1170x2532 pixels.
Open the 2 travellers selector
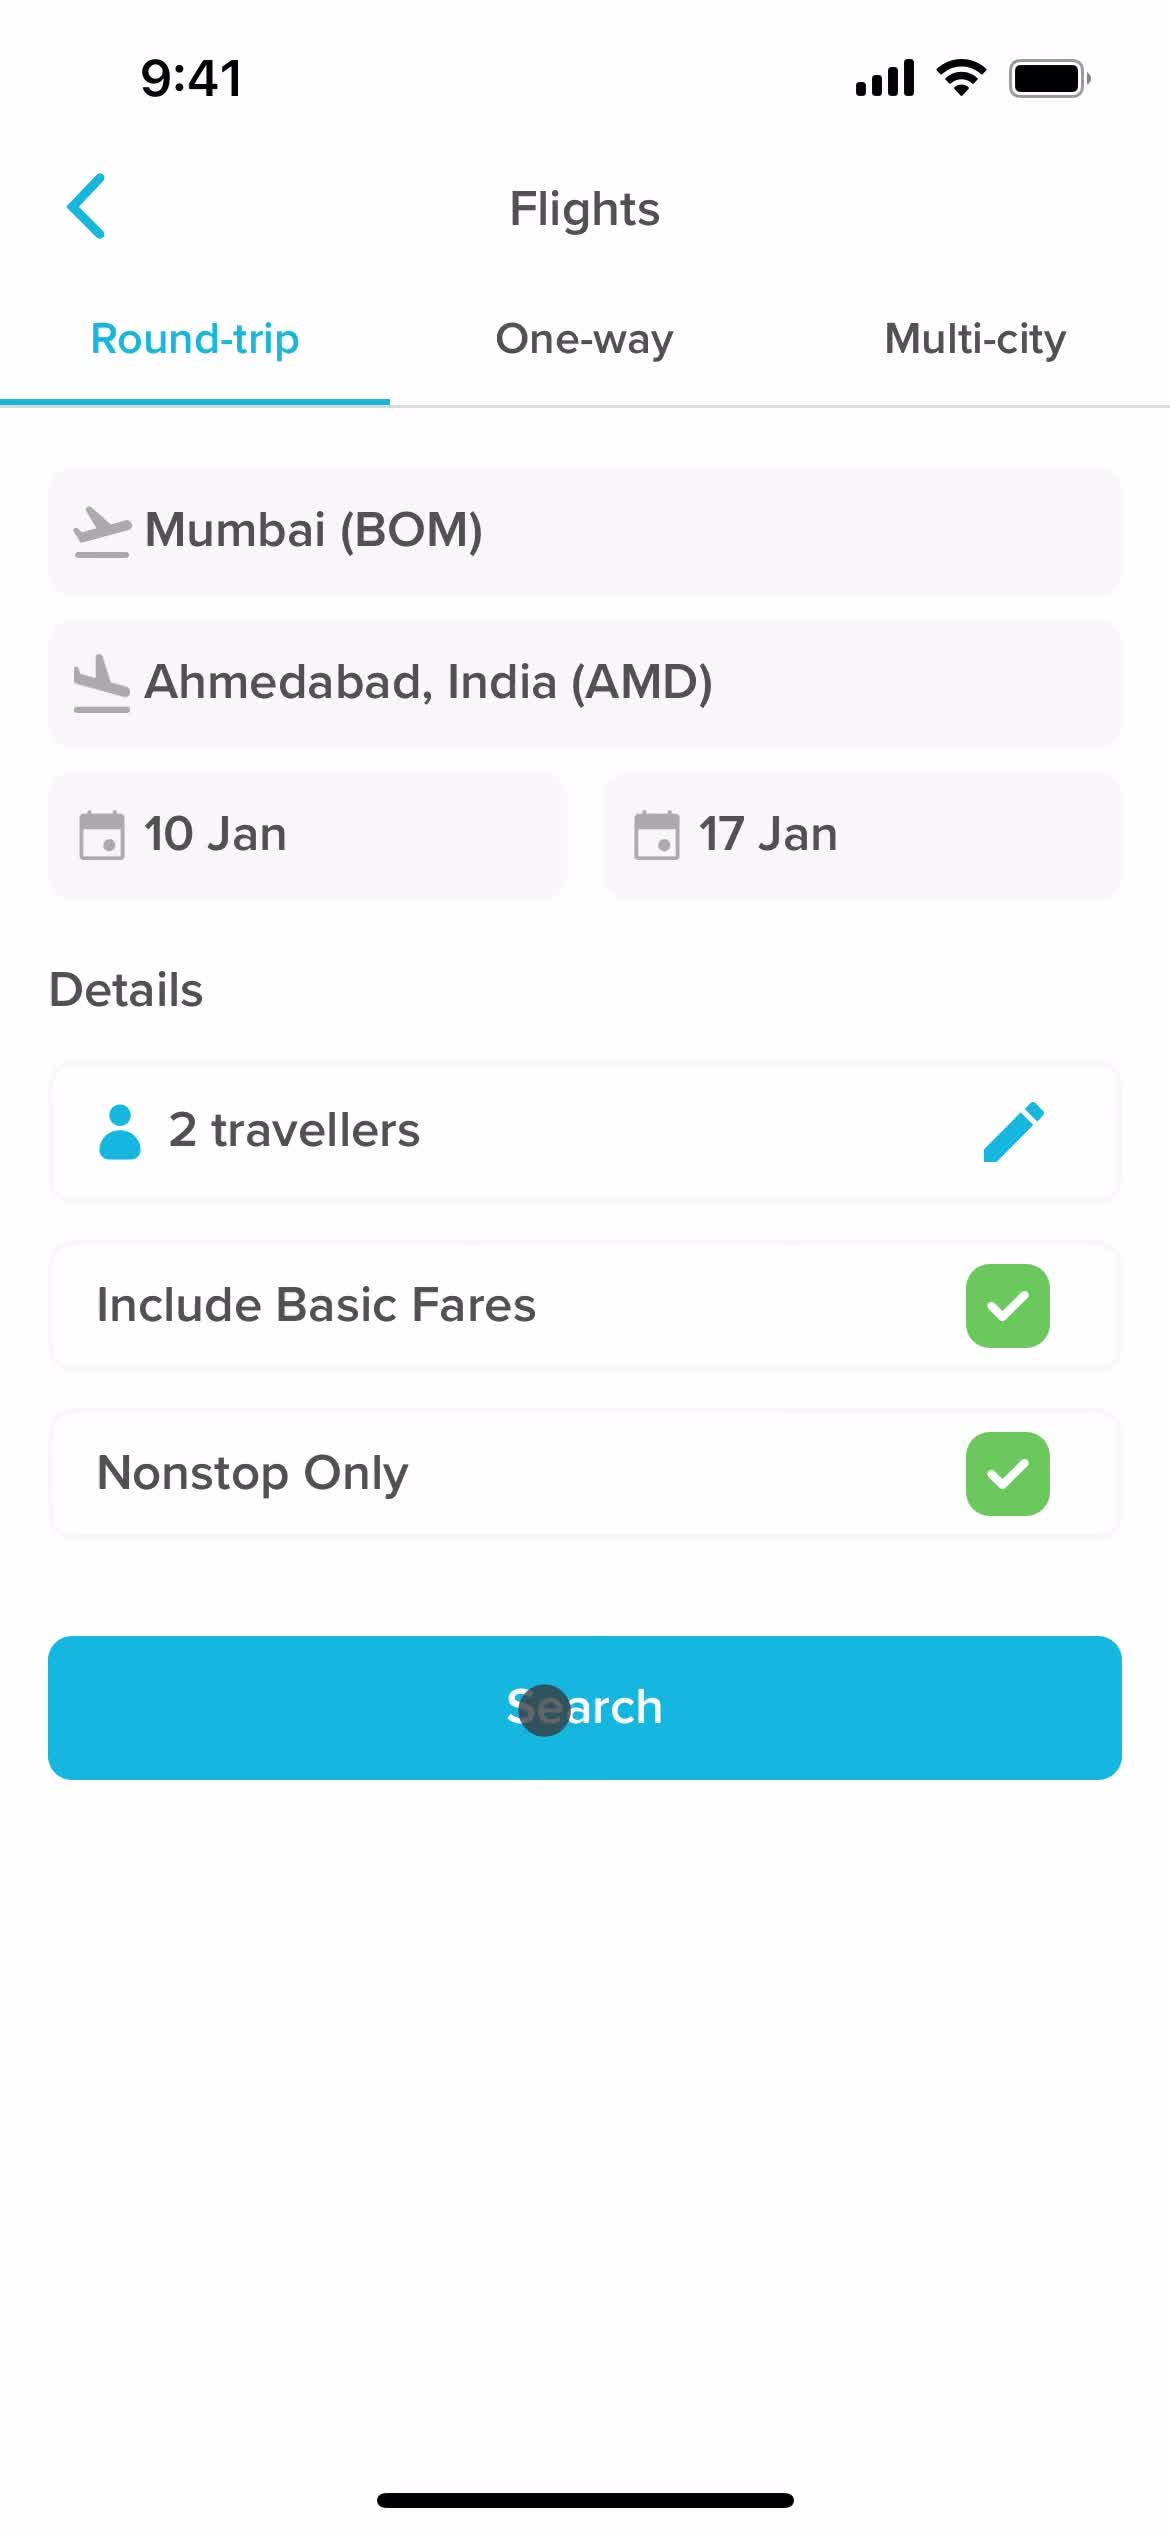pyautogui.click(x=585, y=1132)
